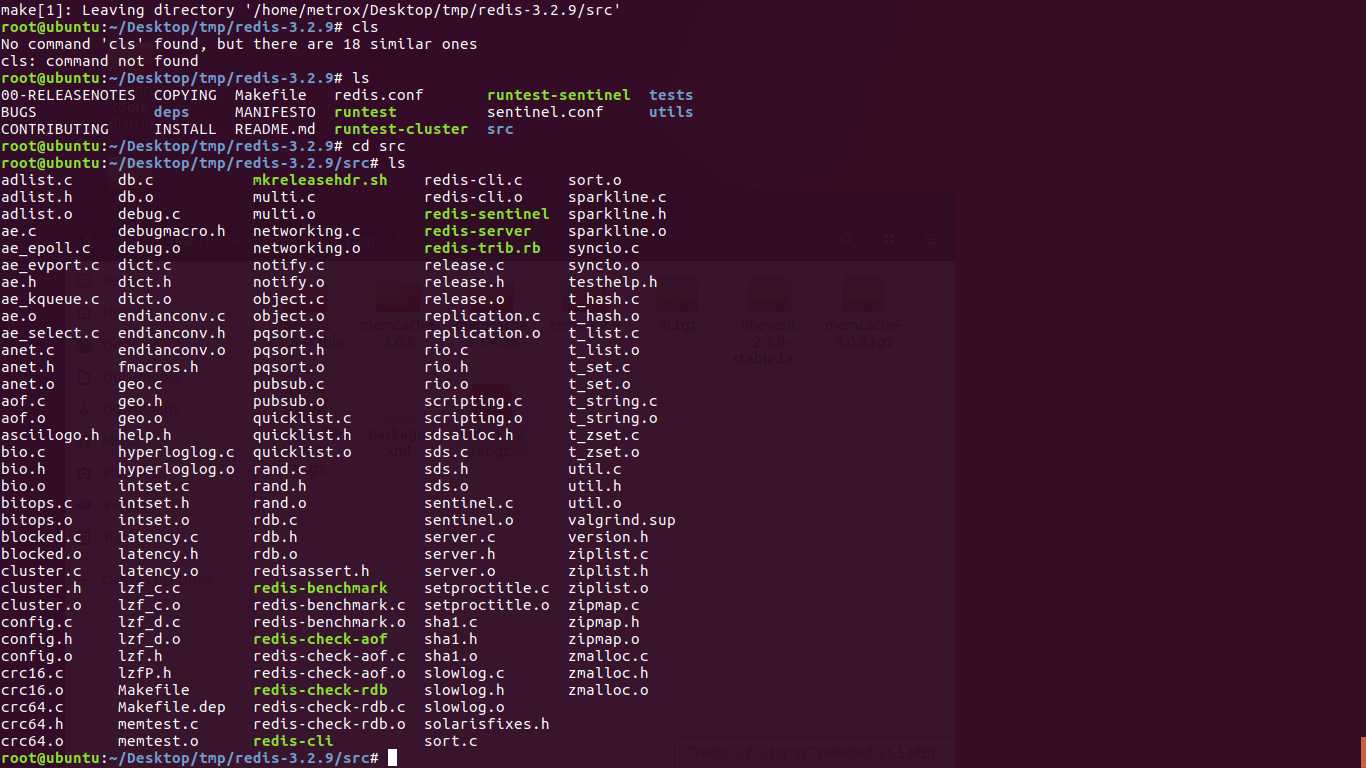Select the mkreleasehdr.sh script name
The height and width of the screenshot is (768, 1366).
click(x=320, y=180)
